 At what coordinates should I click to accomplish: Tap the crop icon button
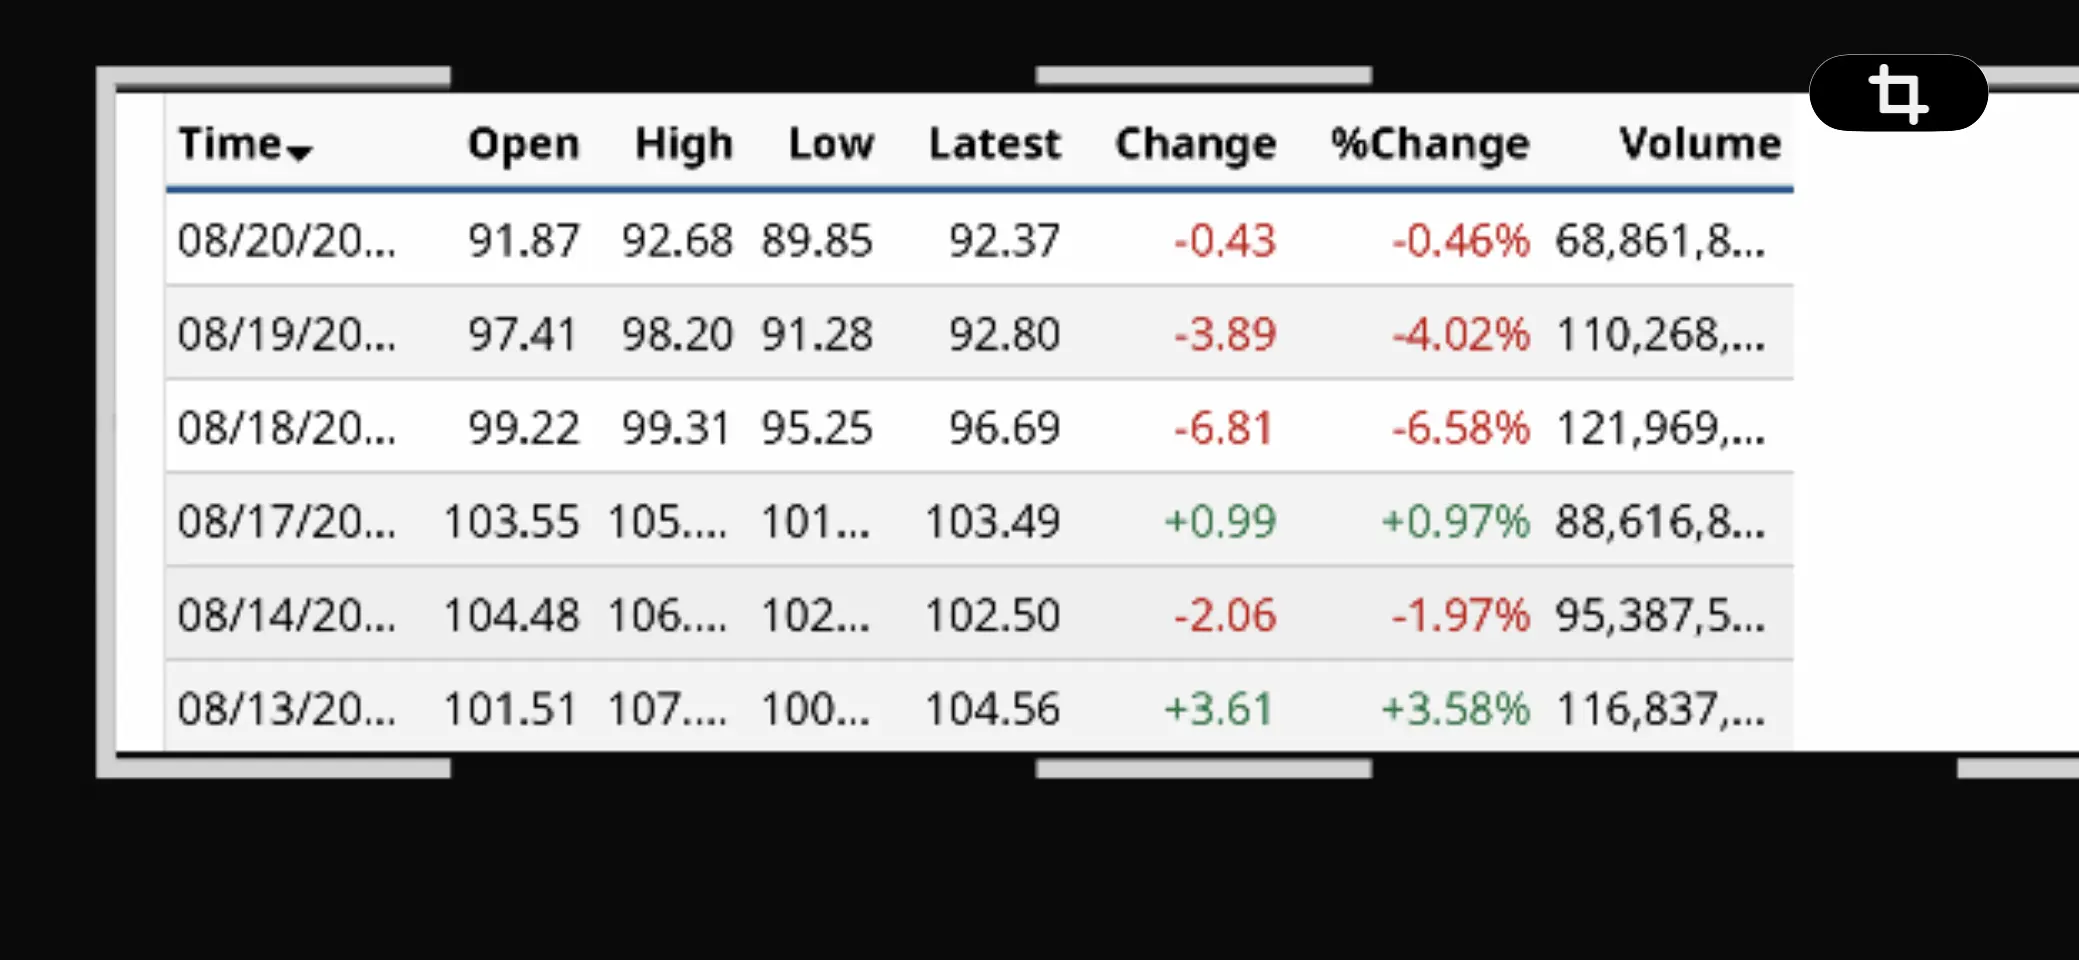tap(1898, 93)
